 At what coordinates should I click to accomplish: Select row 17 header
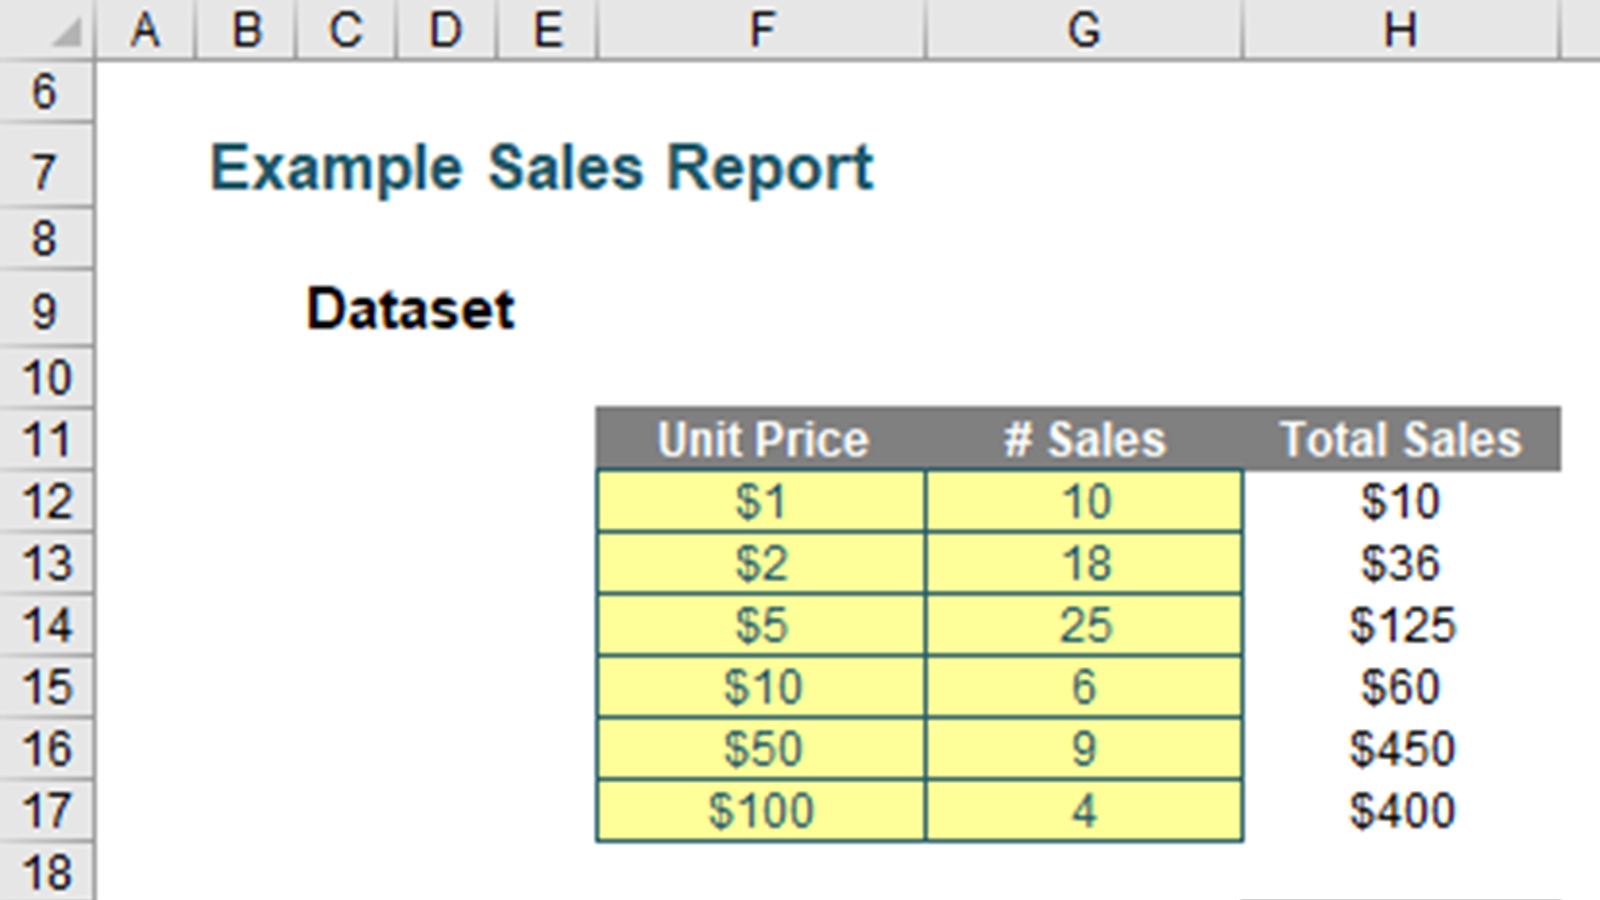(x=45, y=811)
